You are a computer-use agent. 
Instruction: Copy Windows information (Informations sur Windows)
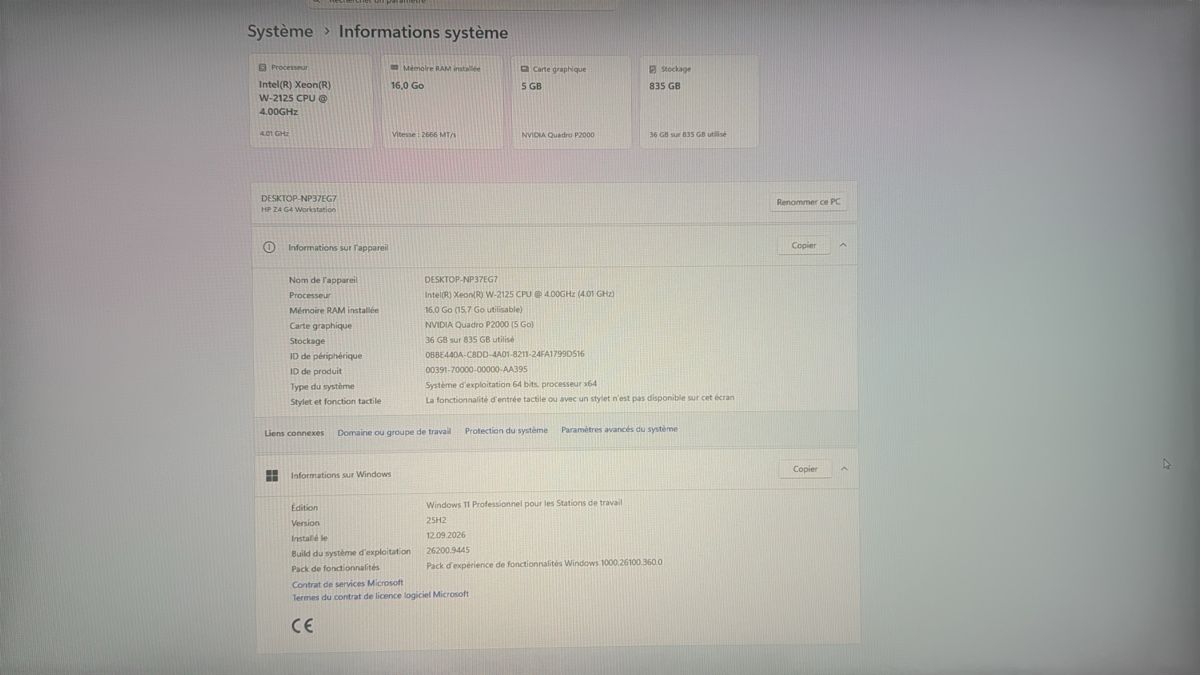[805, 469]
